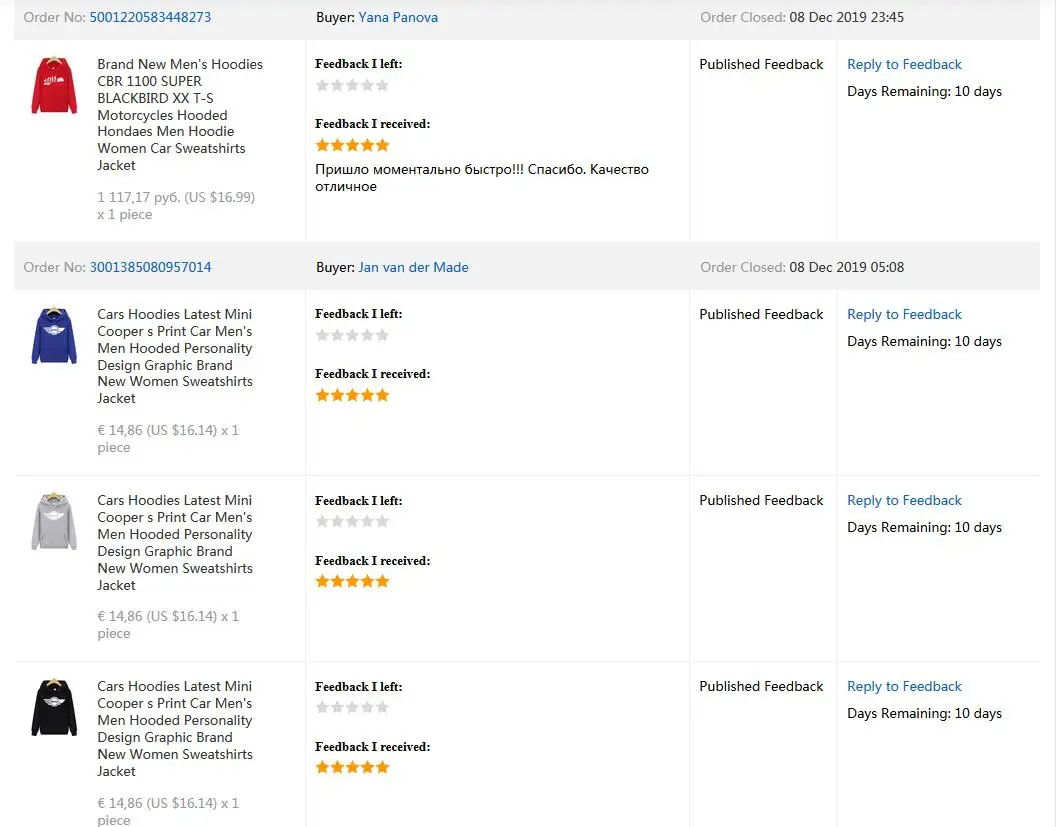
Task: Reply to Feedback for the red hoodie
Action: click(904, 64)
